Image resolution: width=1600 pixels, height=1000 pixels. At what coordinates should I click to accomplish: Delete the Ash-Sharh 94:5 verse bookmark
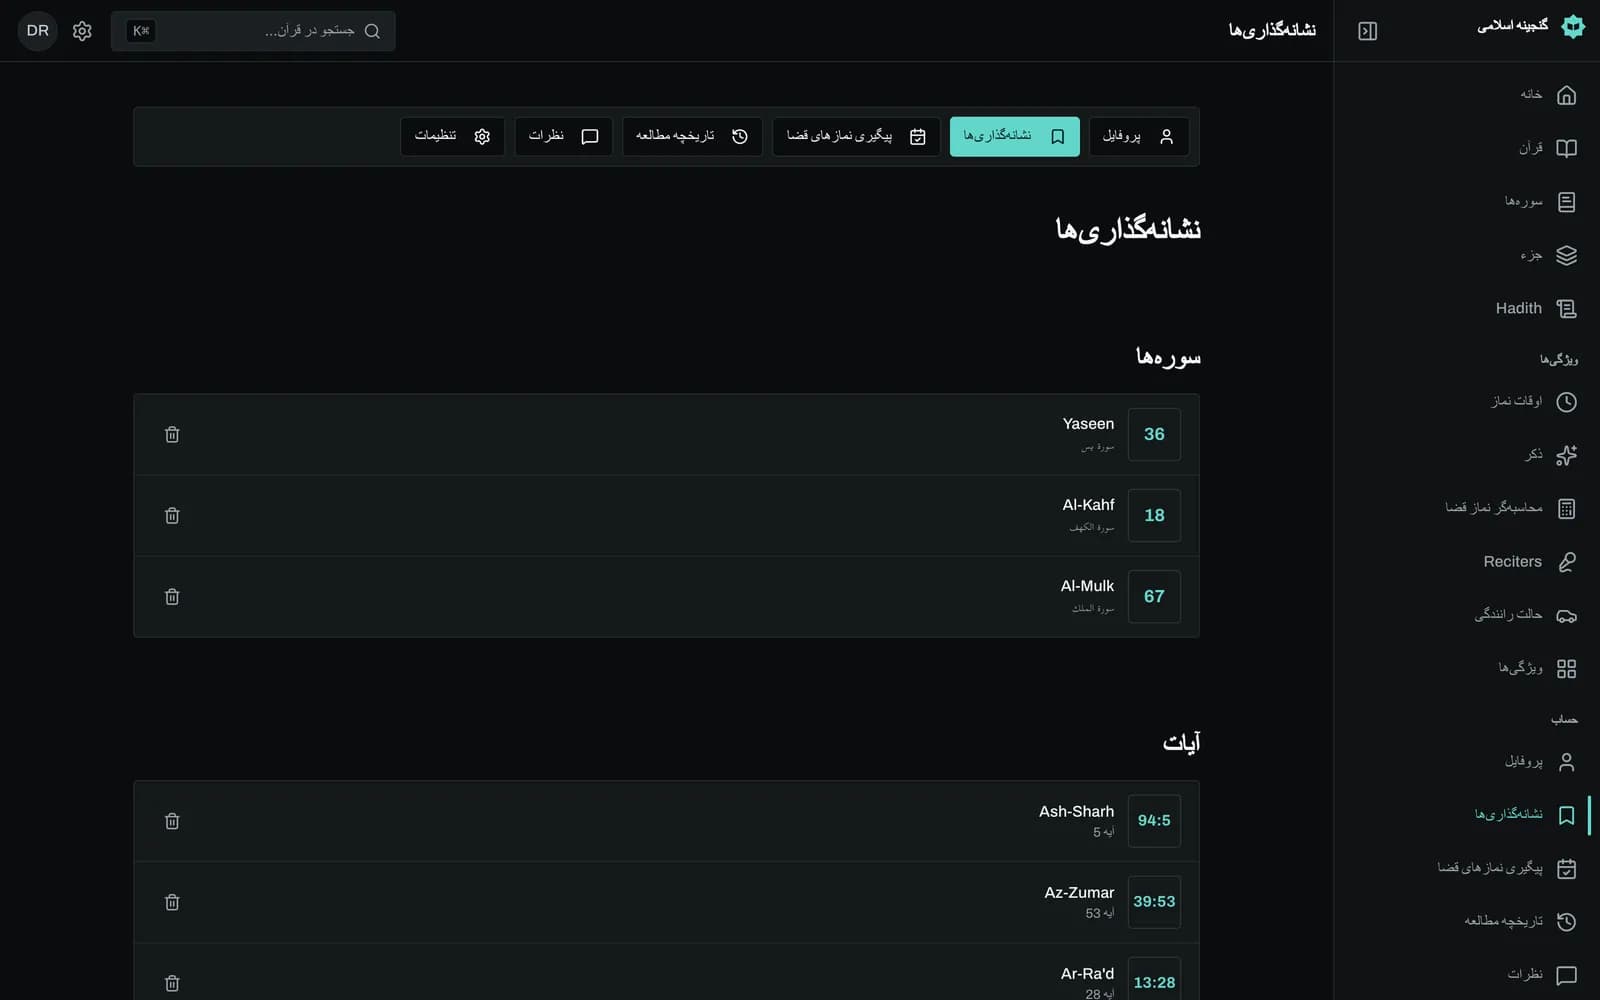(172, 821)
